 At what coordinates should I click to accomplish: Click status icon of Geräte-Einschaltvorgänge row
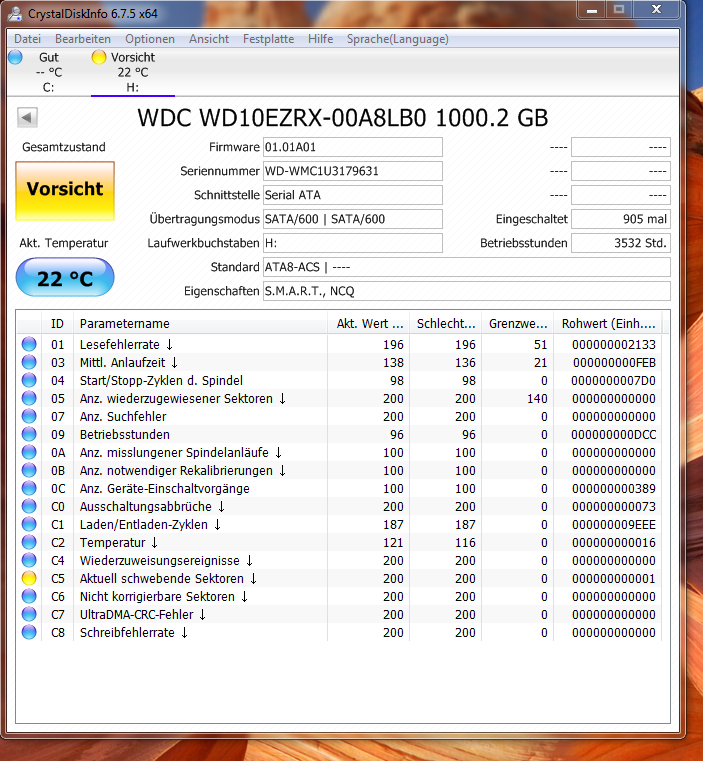tap(29, 488)
